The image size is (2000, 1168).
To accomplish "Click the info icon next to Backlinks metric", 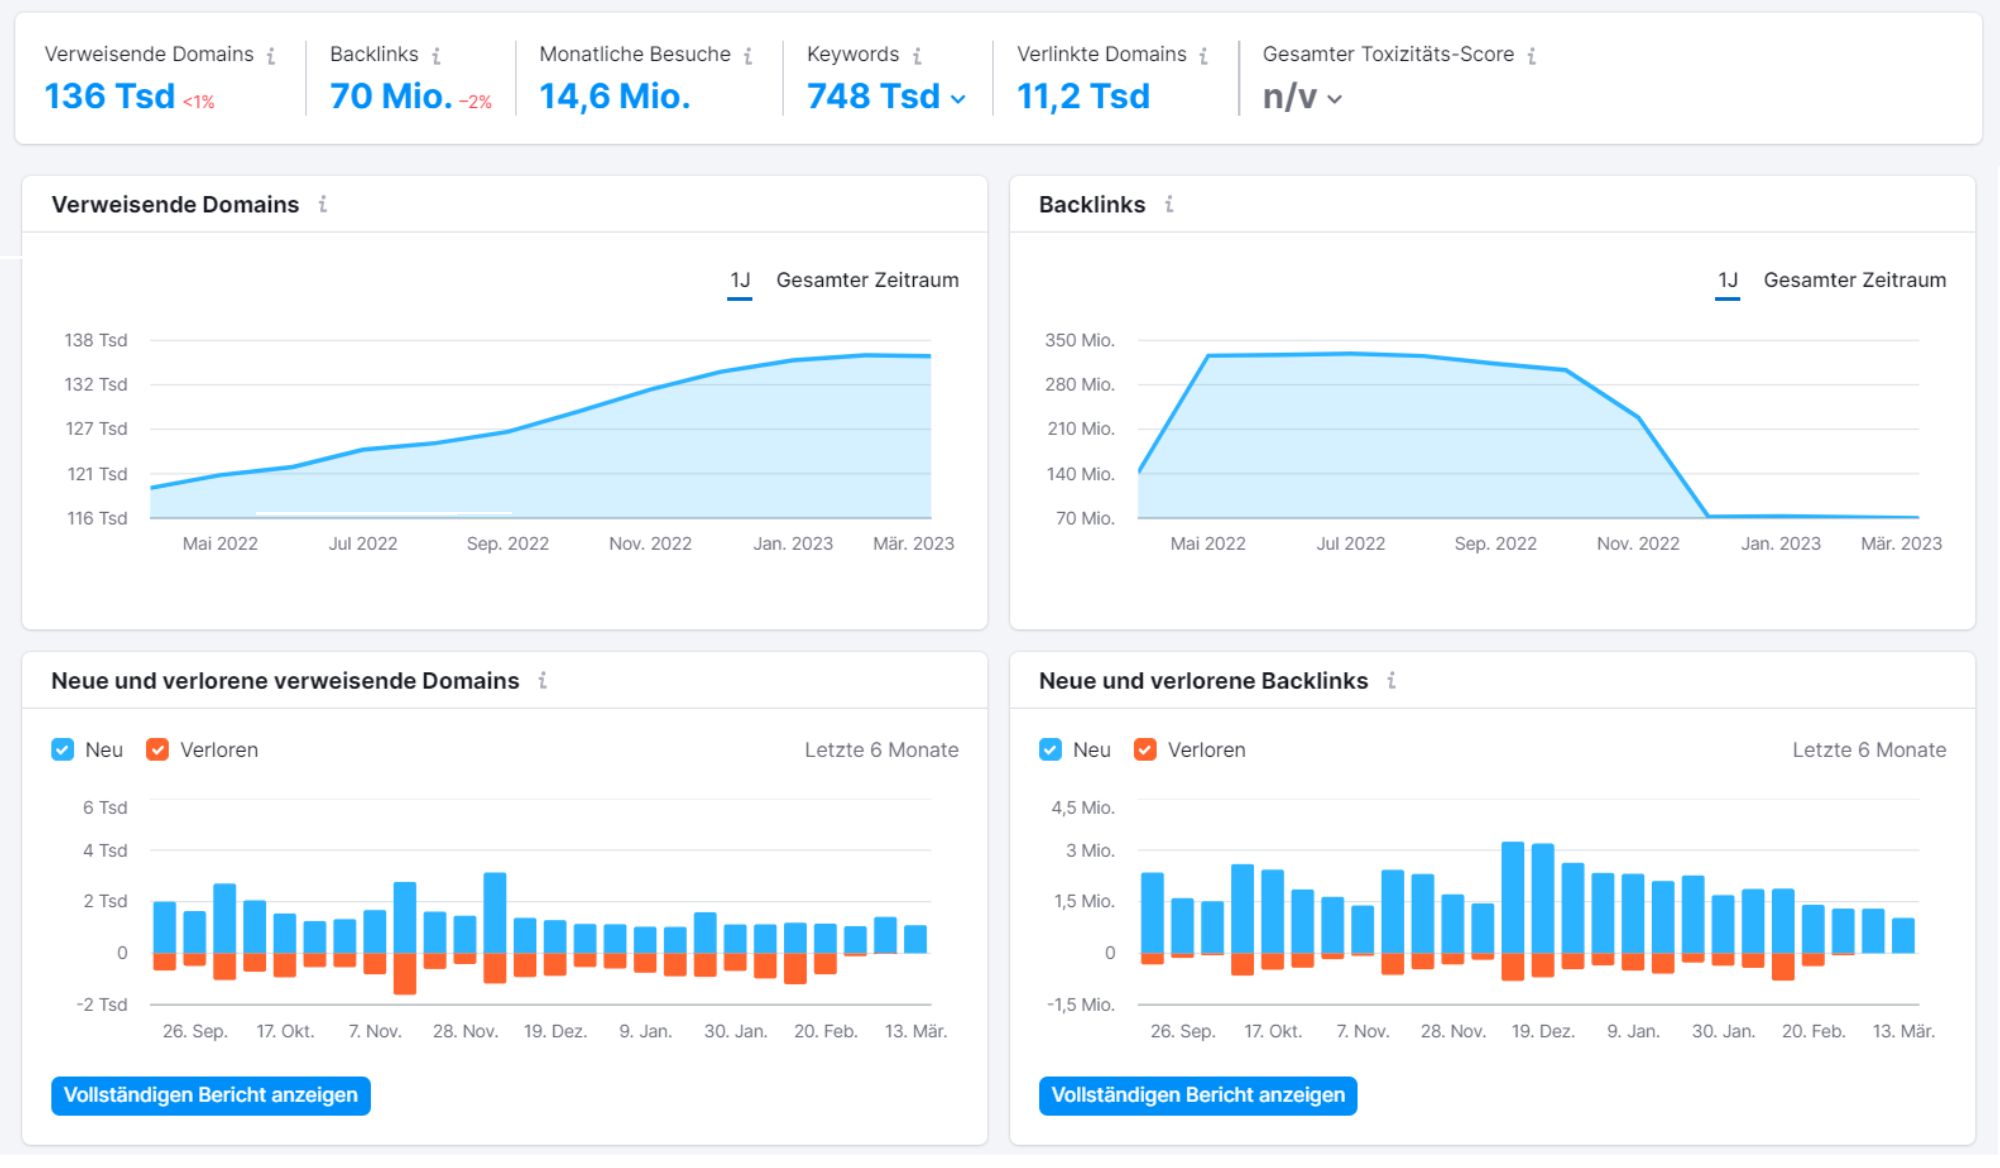I will (x=437, y=54).
